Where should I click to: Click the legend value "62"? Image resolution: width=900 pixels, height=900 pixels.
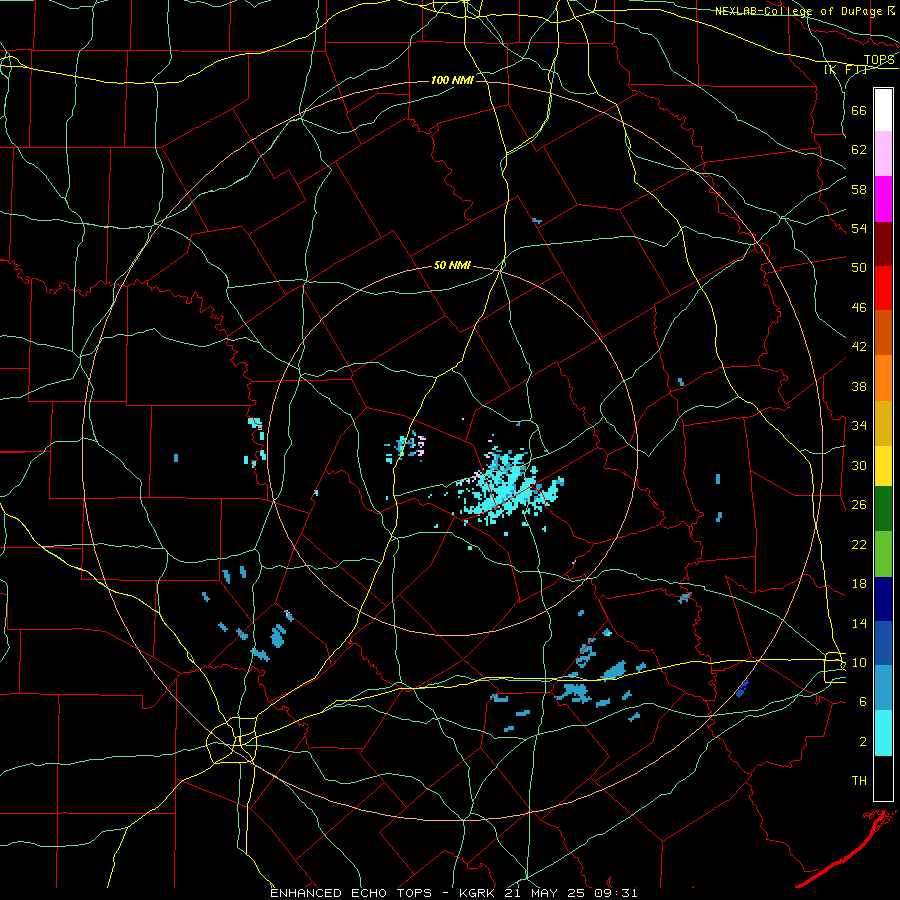pos(859,149)
